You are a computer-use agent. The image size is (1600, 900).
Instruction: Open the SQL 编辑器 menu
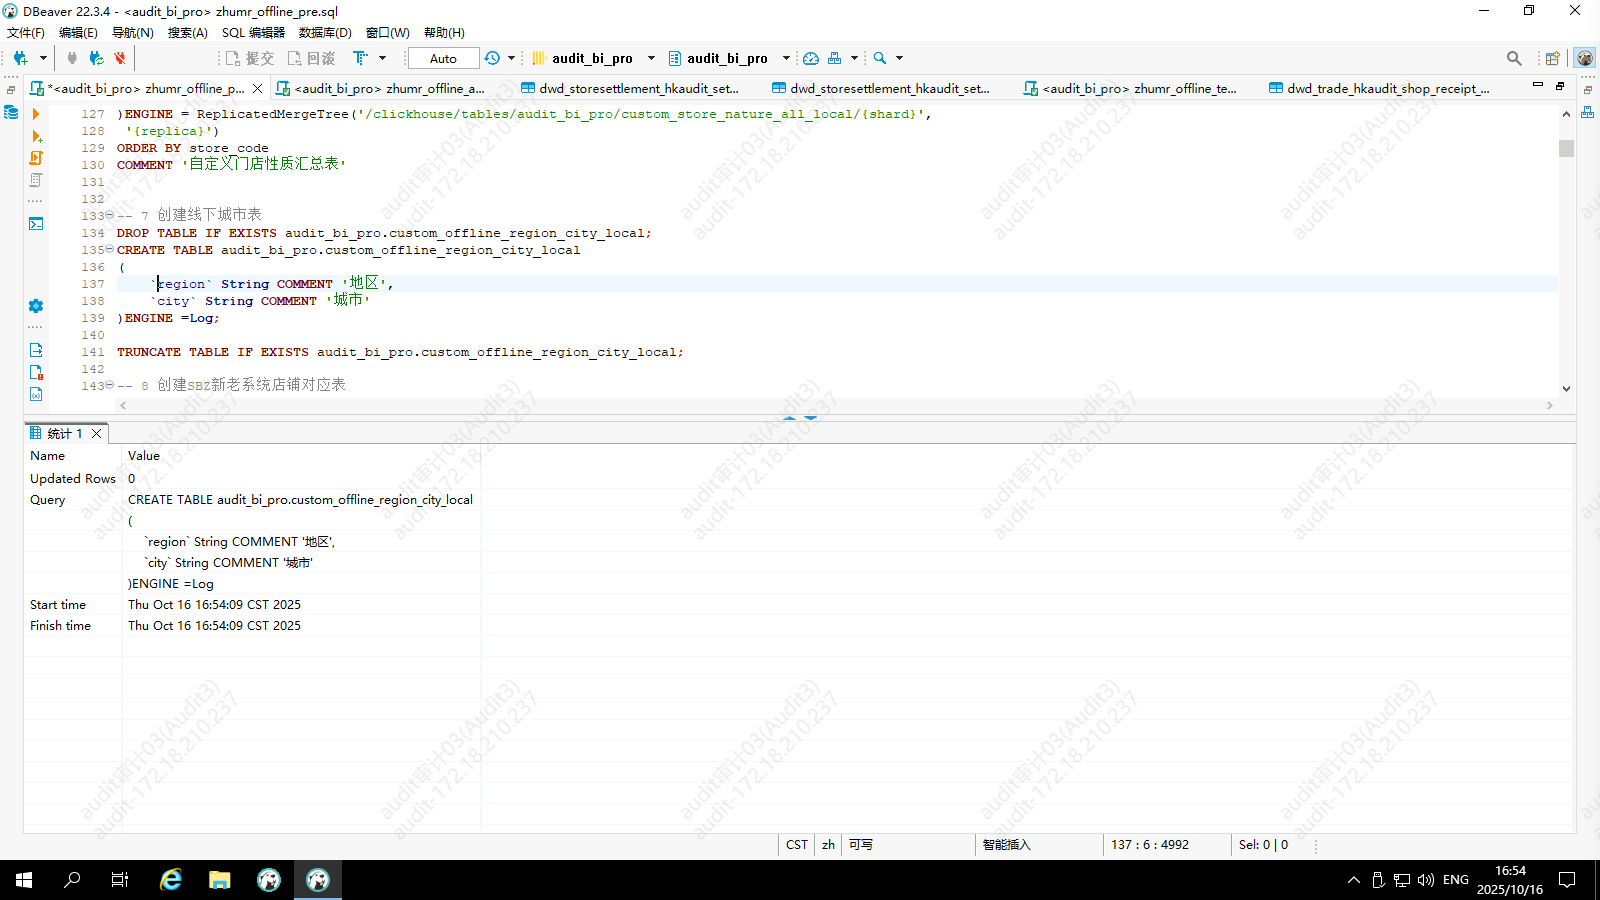[x=253, y=33]
